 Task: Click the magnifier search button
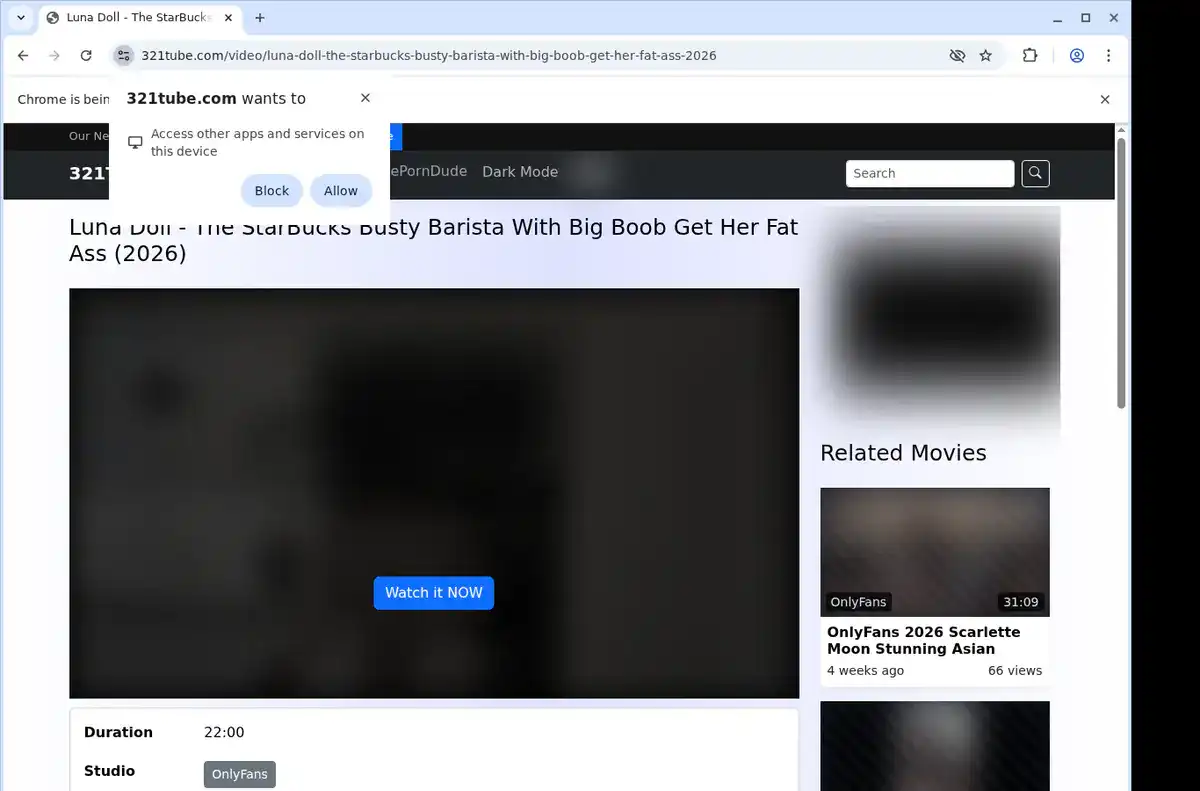[x=1035, y=173]
